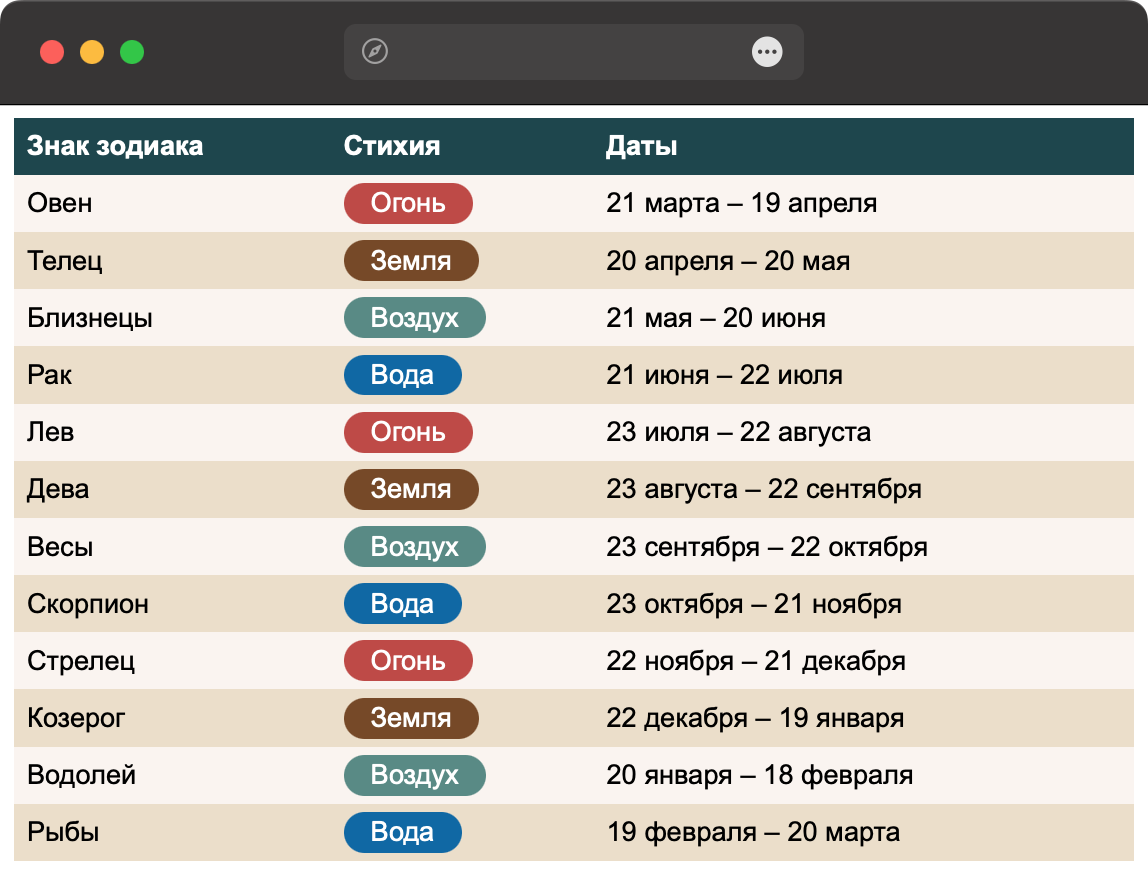Viewport: 1148px width, 894px height.
Task: Click the teal "Воздух" badge for Близнецы
Action: tap(414, 318)
